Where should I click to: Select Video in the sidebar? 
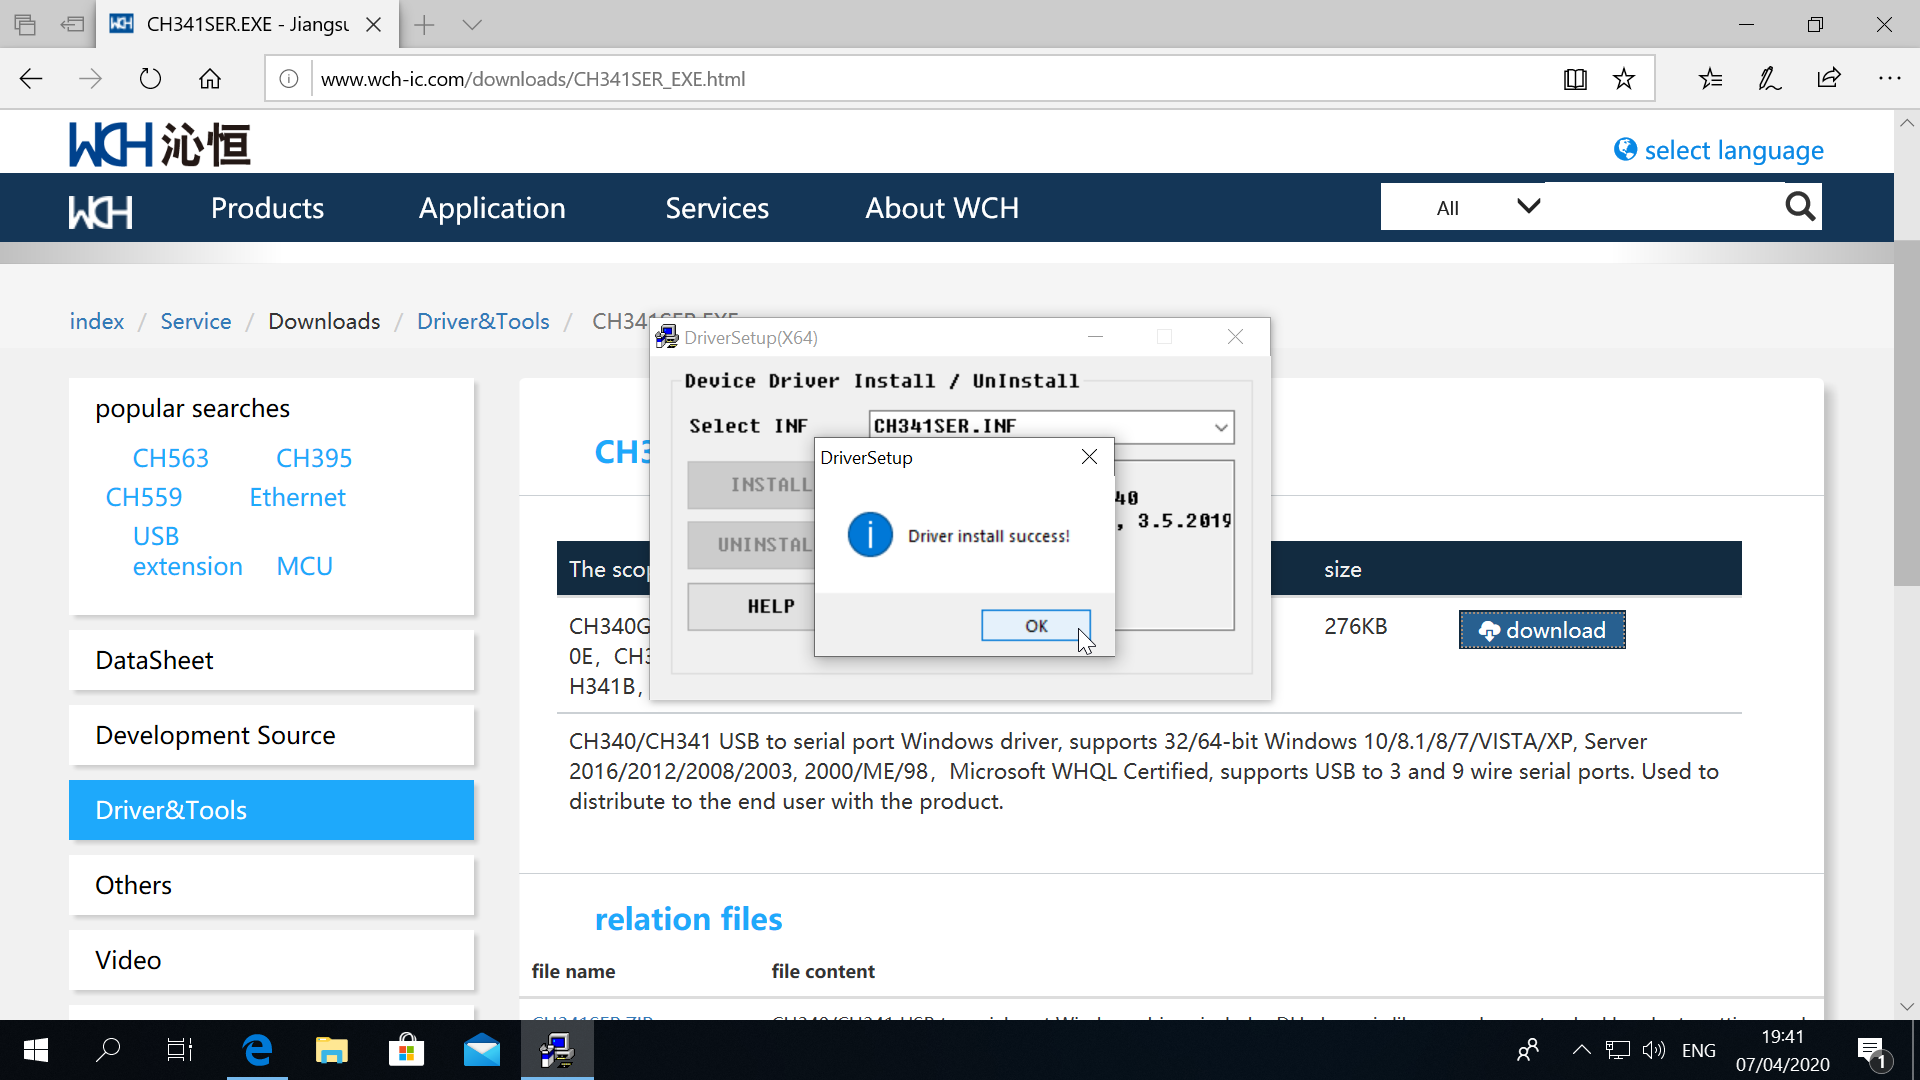(271, 960)
